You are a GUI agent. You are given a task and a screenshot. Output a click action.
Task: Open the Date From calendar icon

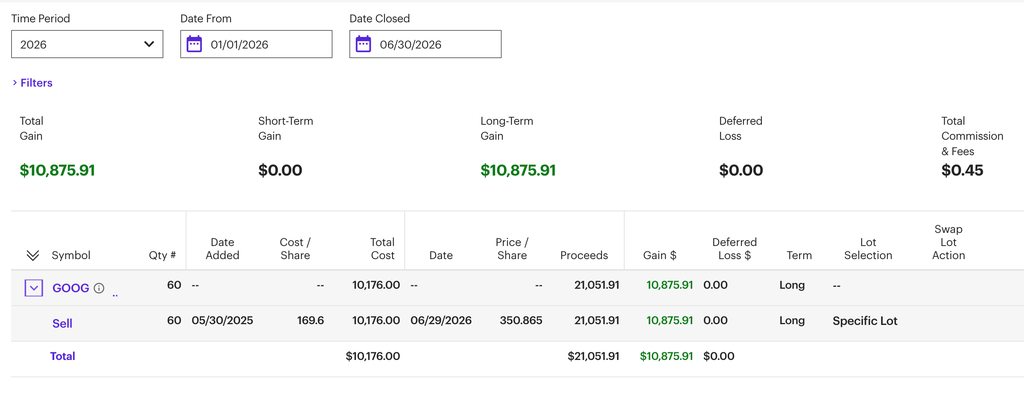pos(194,44)
